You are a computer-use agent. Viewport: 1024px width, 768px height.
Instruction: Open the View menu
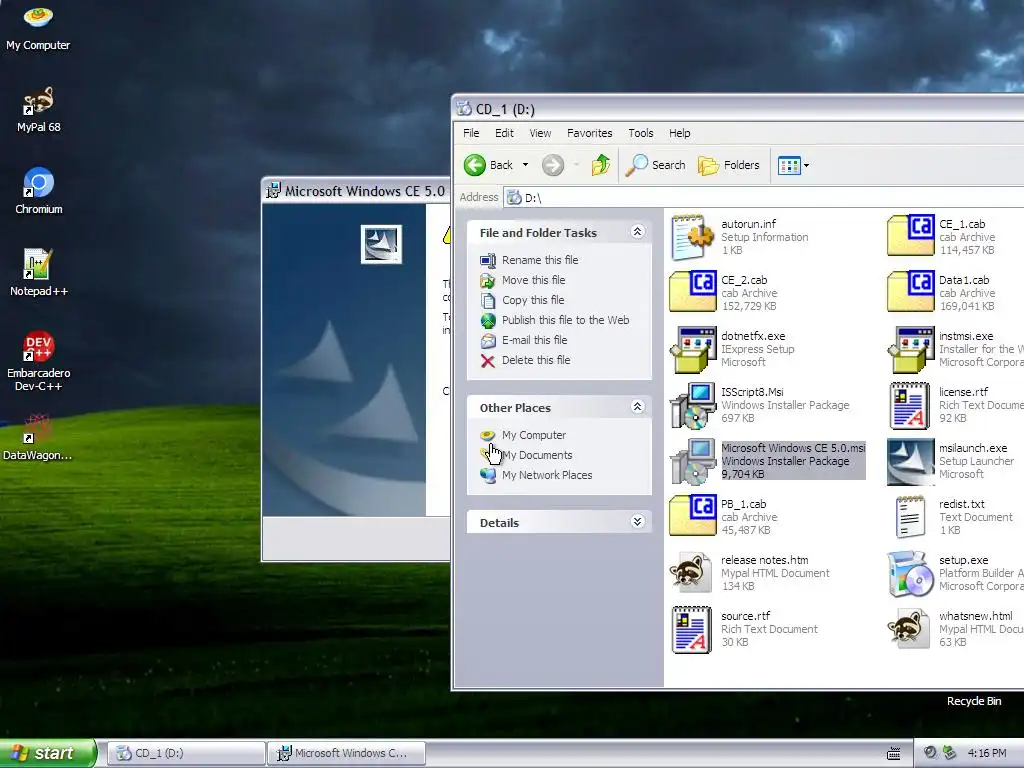[540, 133]
